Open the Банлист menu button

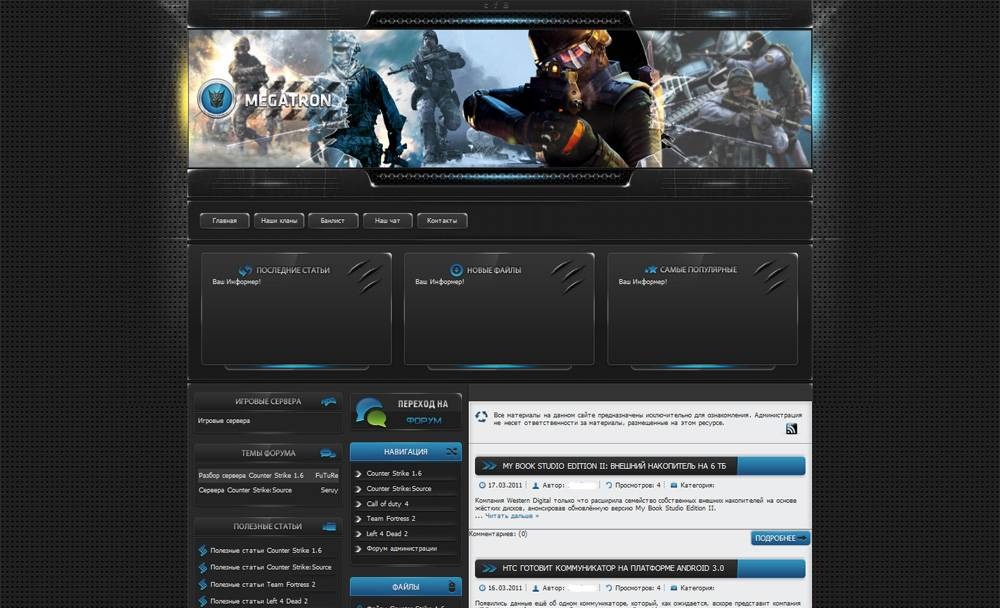click(x=332, y=221)
